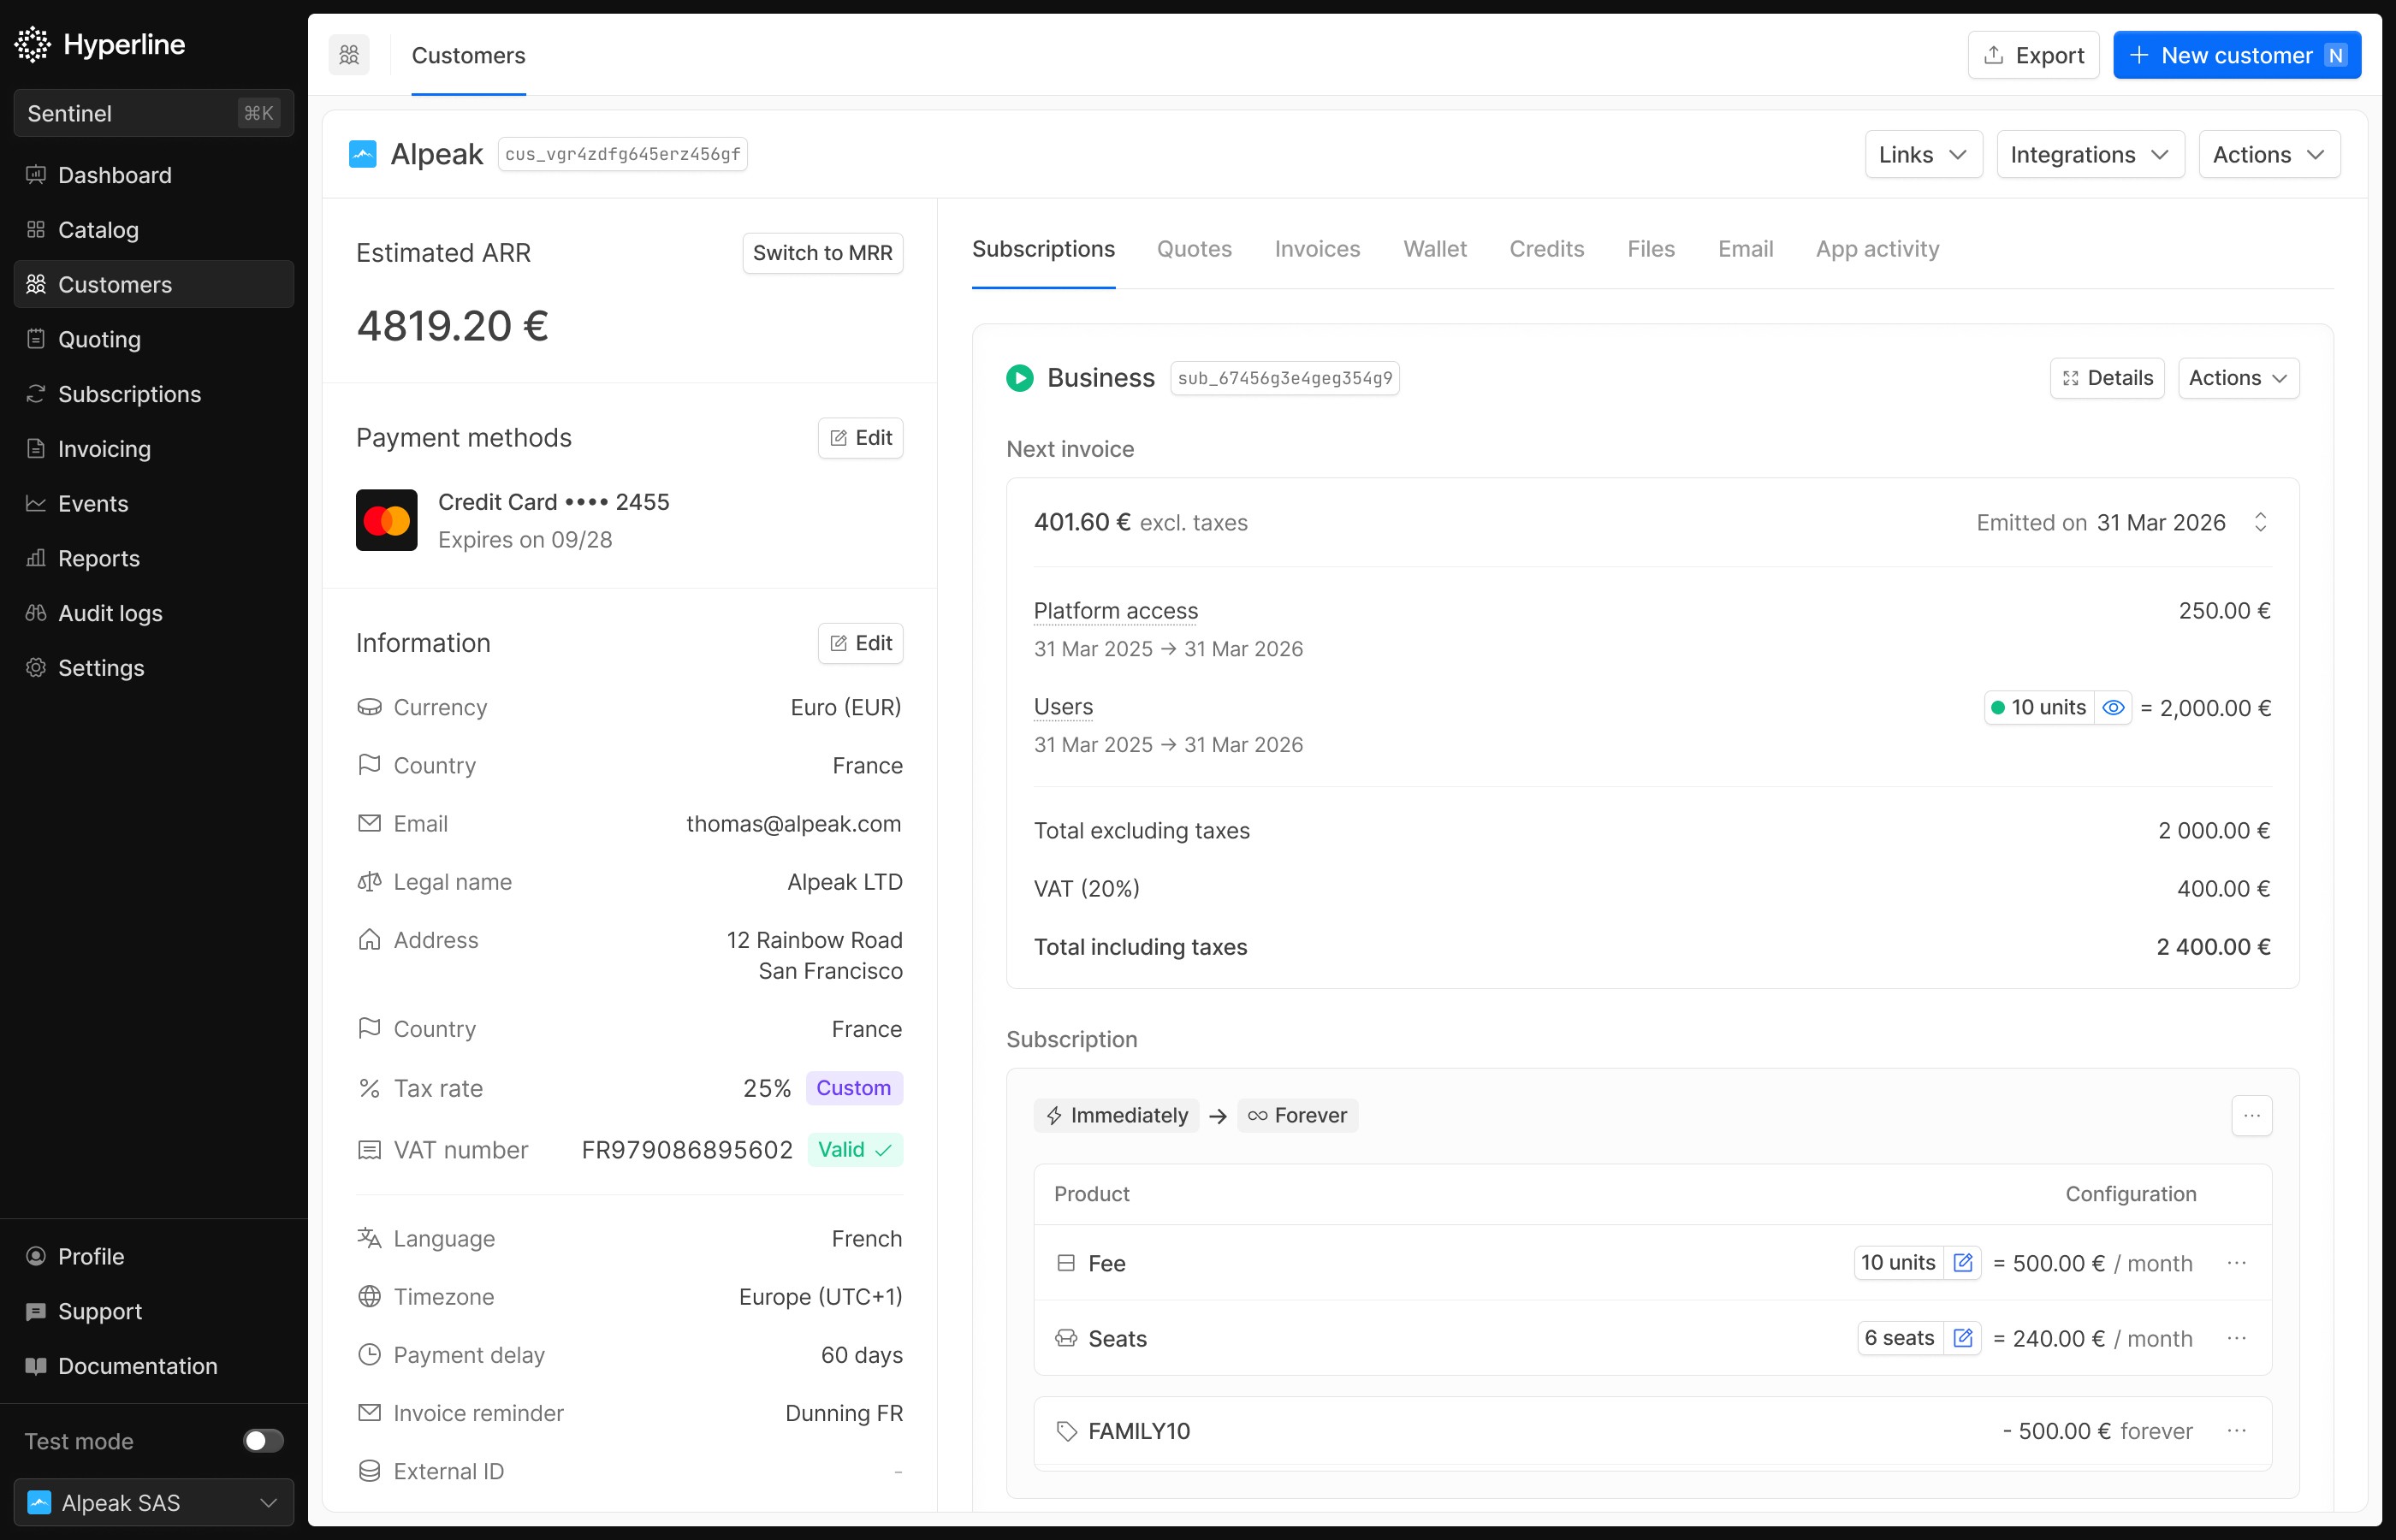Click the cus_vgr4zdfg645erz456gf ID badge

tap(623, 154)
